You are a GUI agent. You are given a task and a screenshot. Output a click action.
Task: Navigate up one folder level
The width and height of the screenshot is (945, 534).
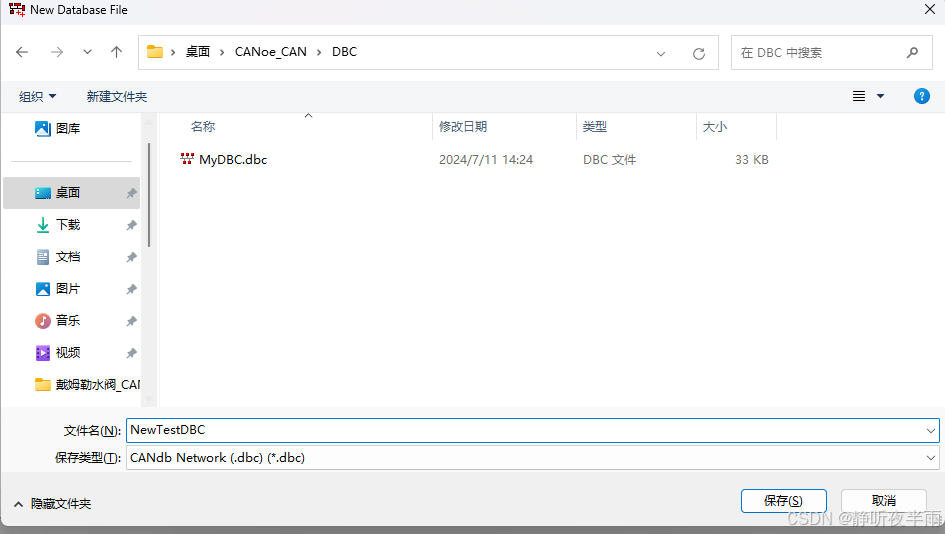[116, 52]
